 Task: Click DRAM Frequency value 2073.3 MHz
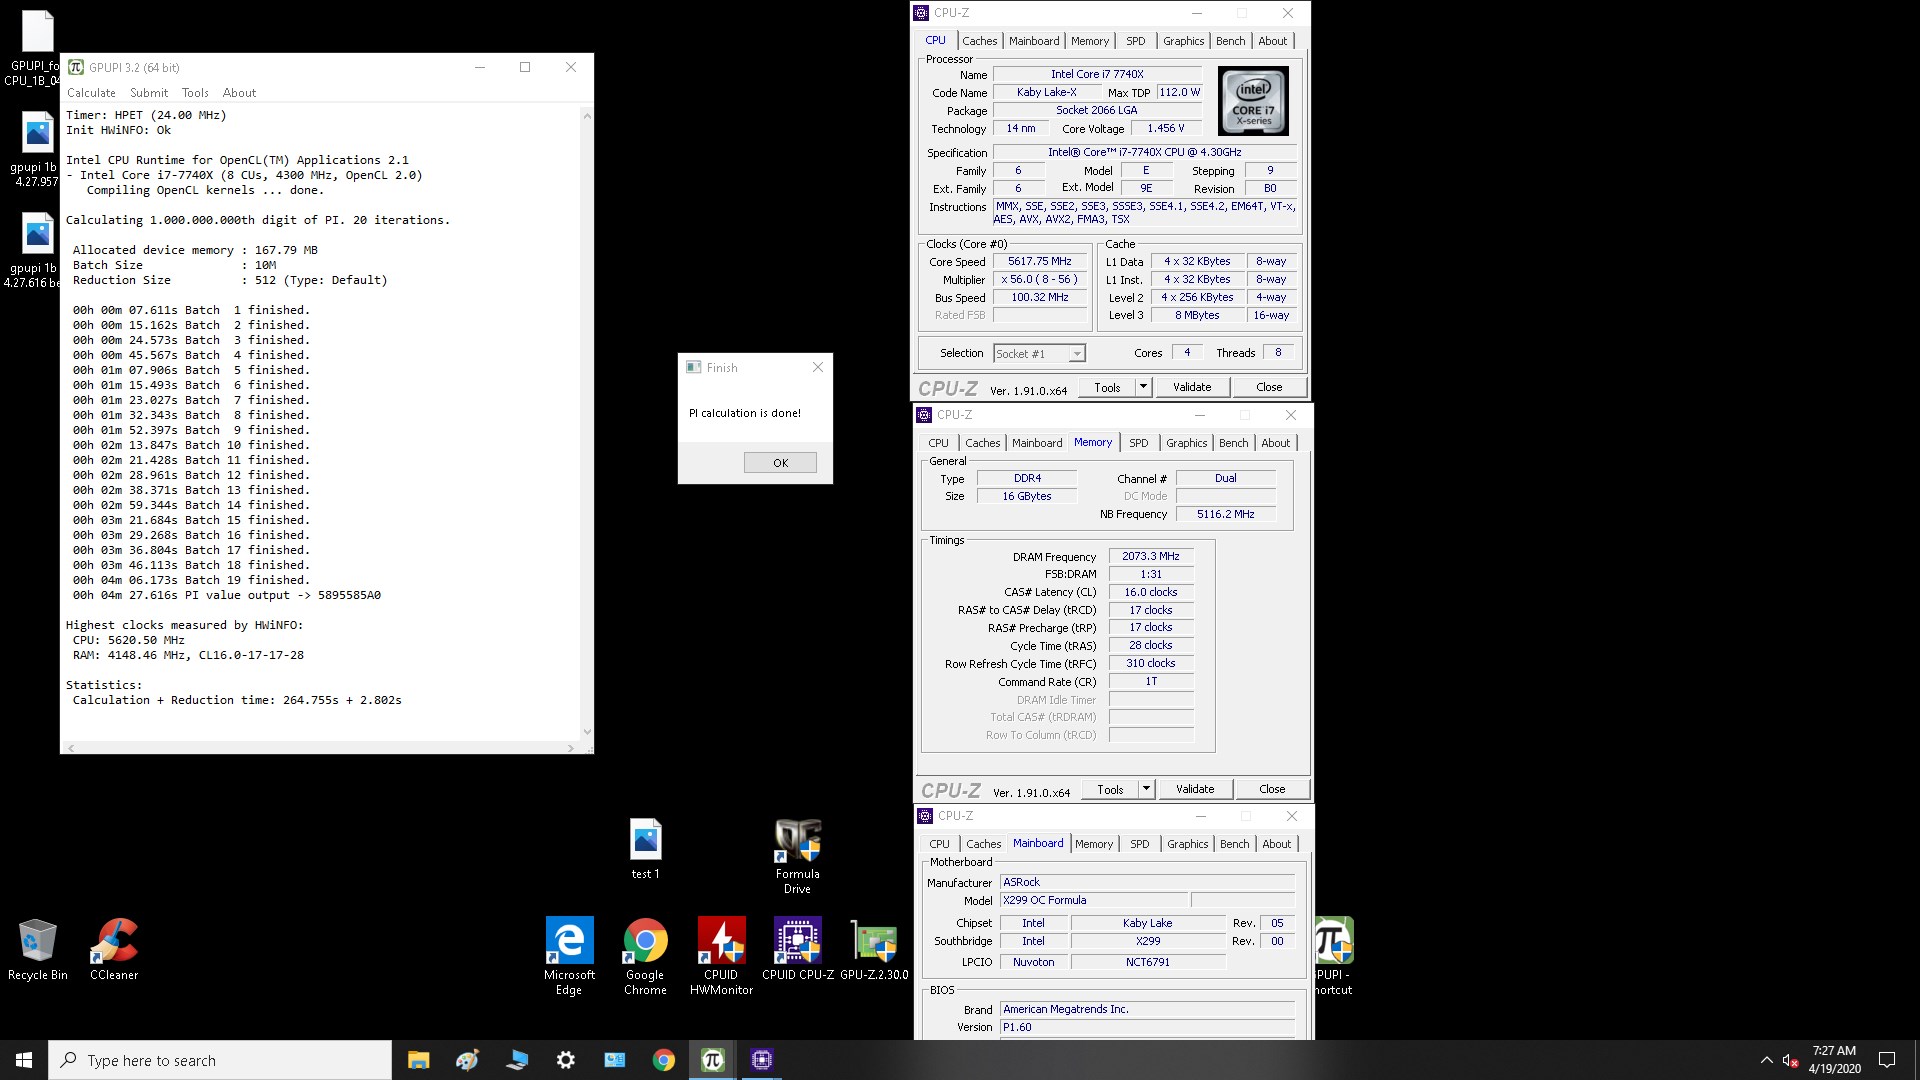(x=1151, y=556)
